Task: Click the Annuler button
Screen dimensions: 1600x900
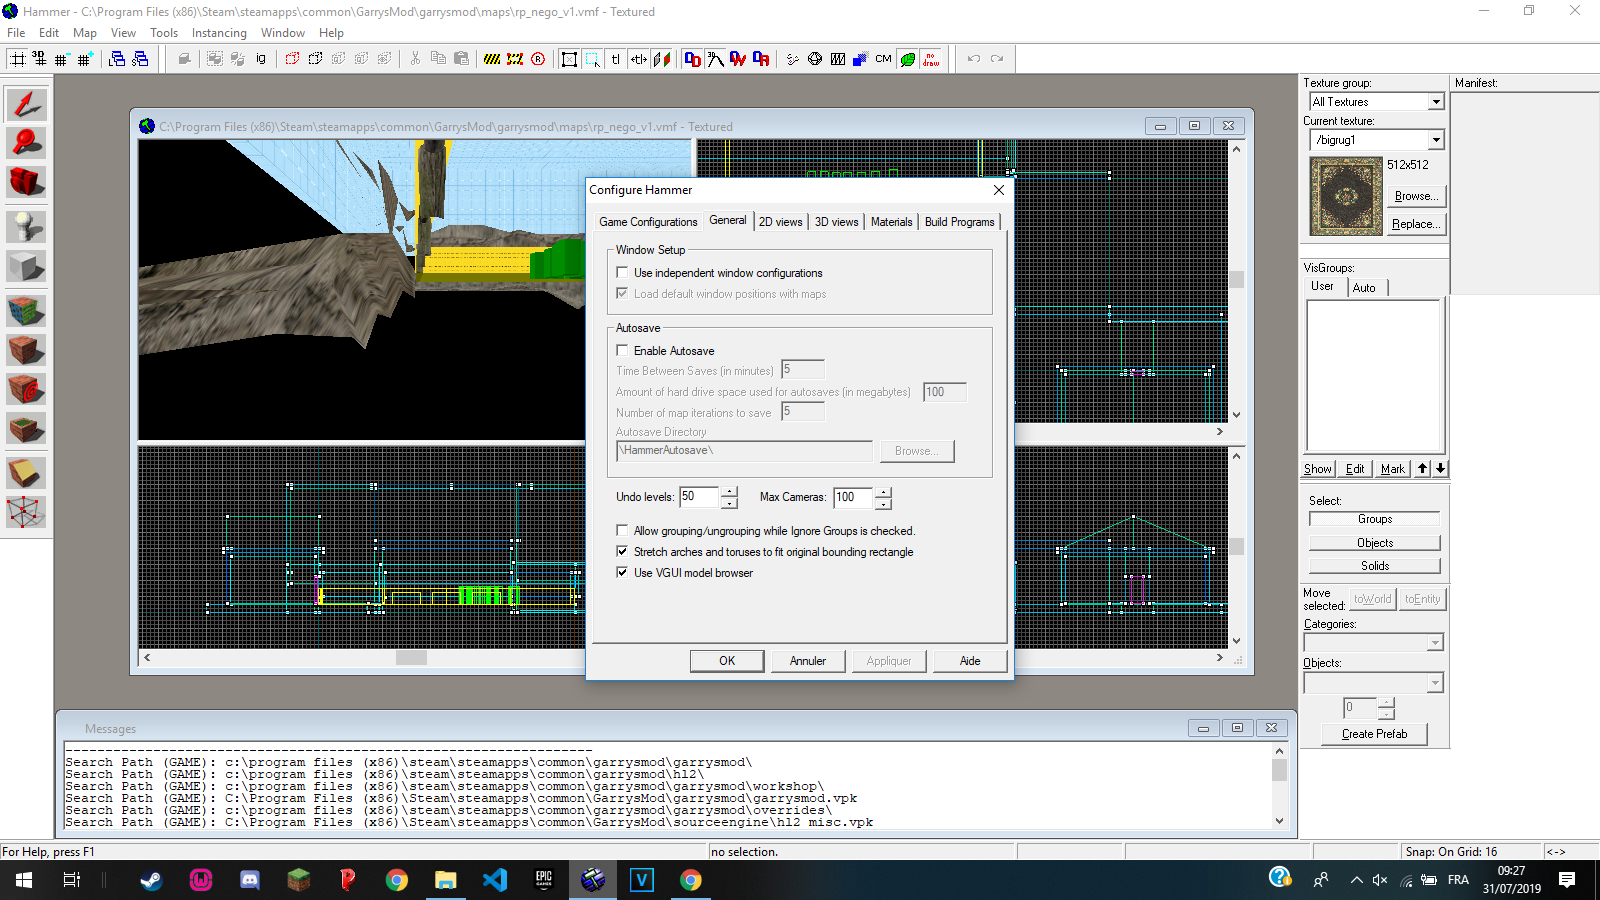Action: click(x=808, y=661)
